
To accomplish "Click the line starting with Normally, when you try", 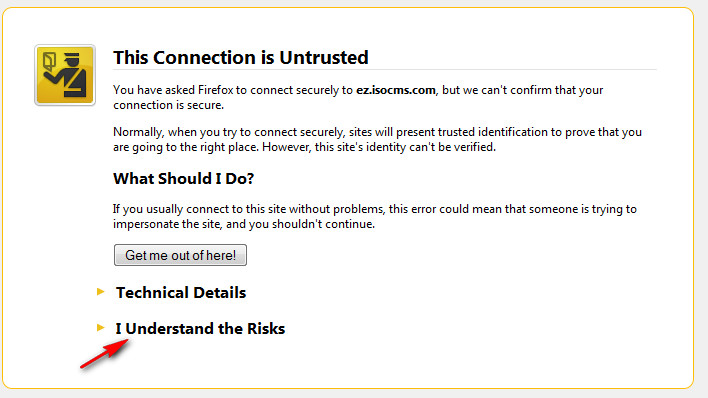I will [377, 132].
